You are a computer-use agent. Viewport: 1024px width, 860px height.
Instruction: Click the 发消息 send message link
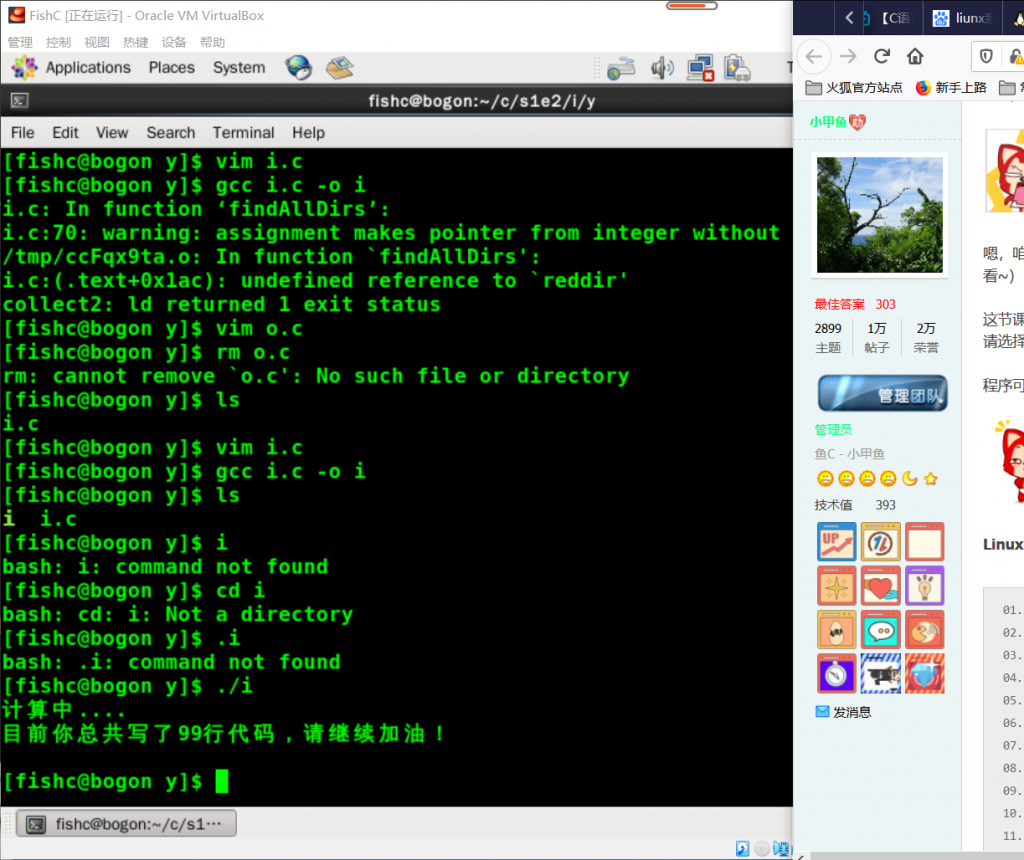click(x=851, y=712)
